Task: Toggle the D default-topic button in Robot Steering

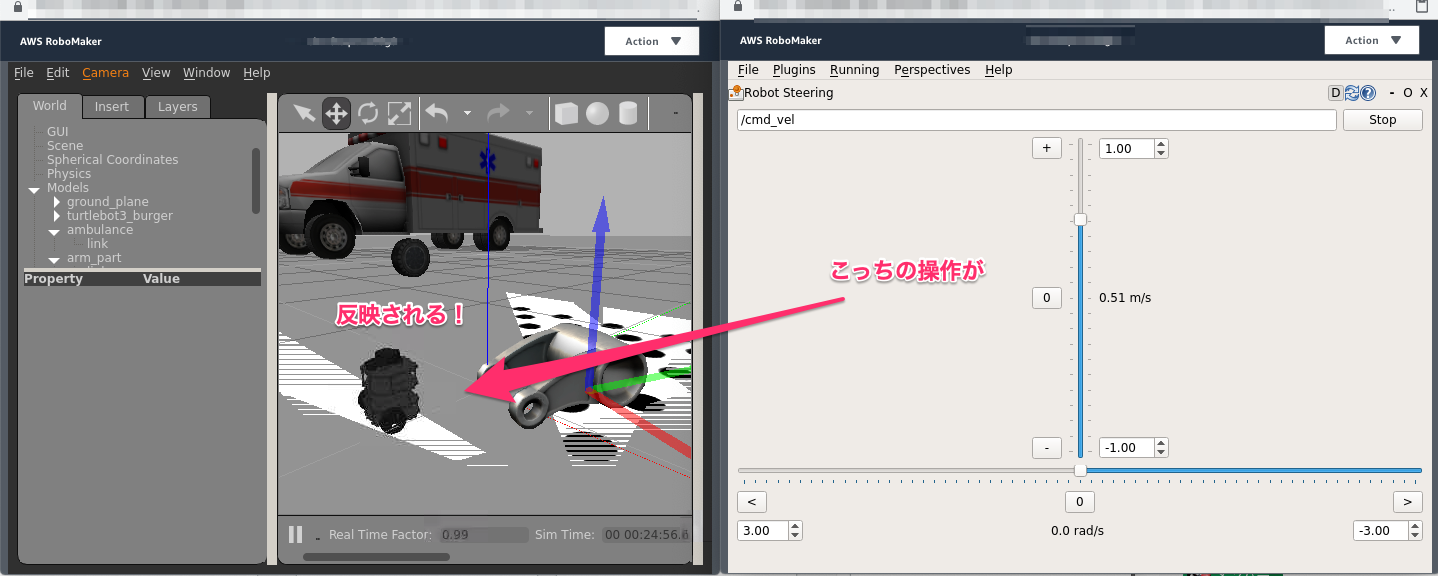Action: point(1335,92)
